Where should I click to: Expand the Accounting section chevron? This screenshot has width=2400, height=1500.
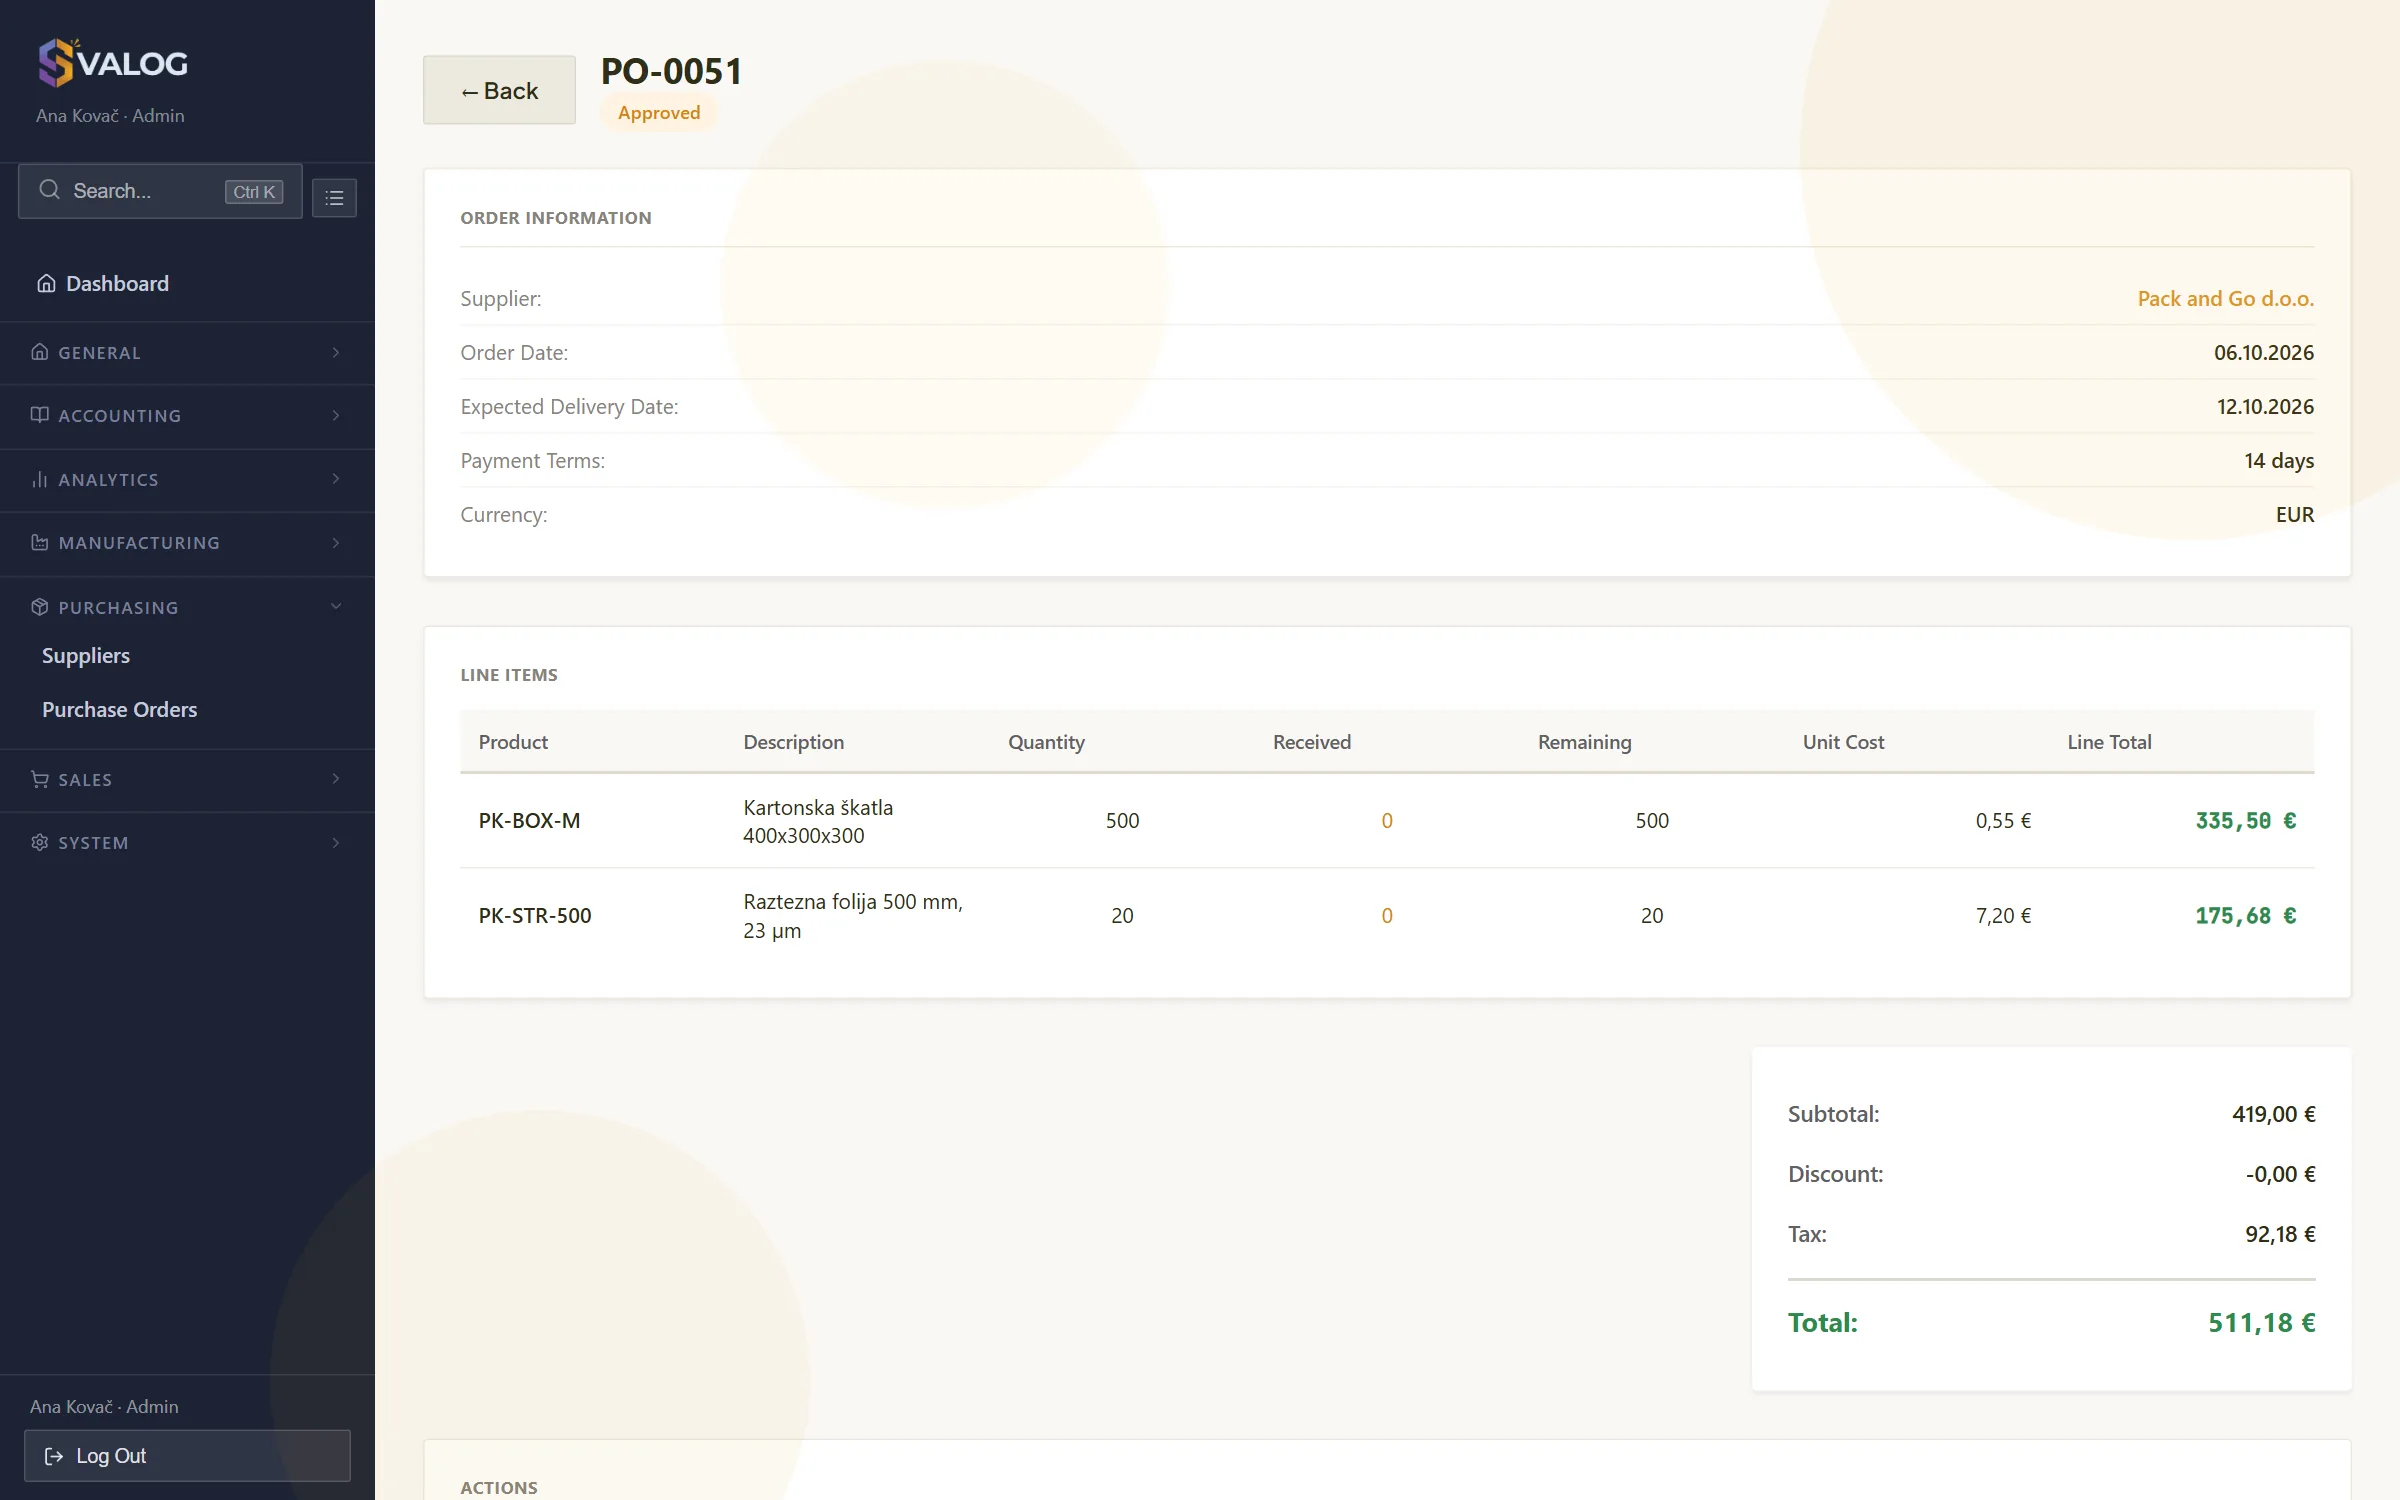point(336,415)
